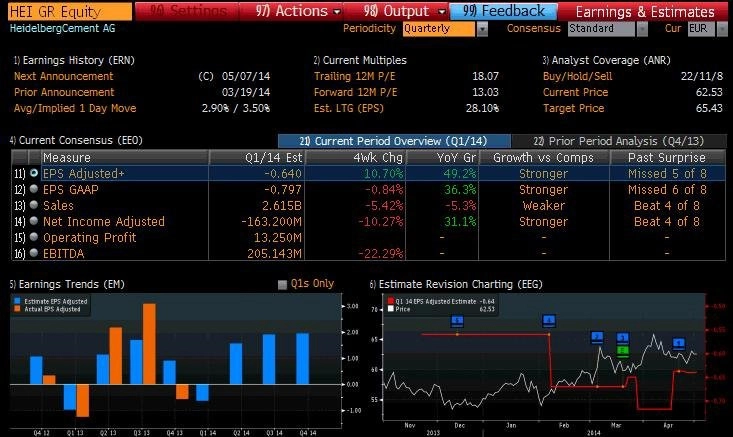The image size is (733, 437).
Task: Click the blue Q4 14 estimate bar
Action: 302,358
